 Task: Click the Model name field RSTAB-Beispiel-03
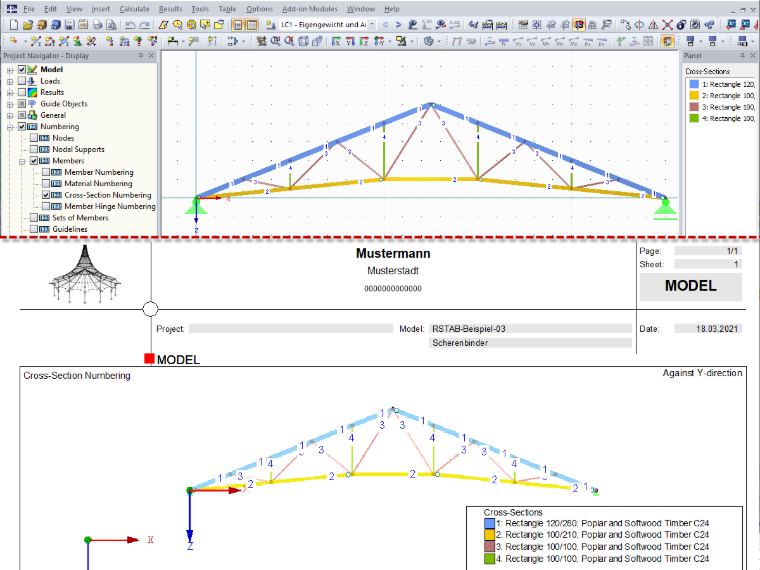[x=530, y=329]
